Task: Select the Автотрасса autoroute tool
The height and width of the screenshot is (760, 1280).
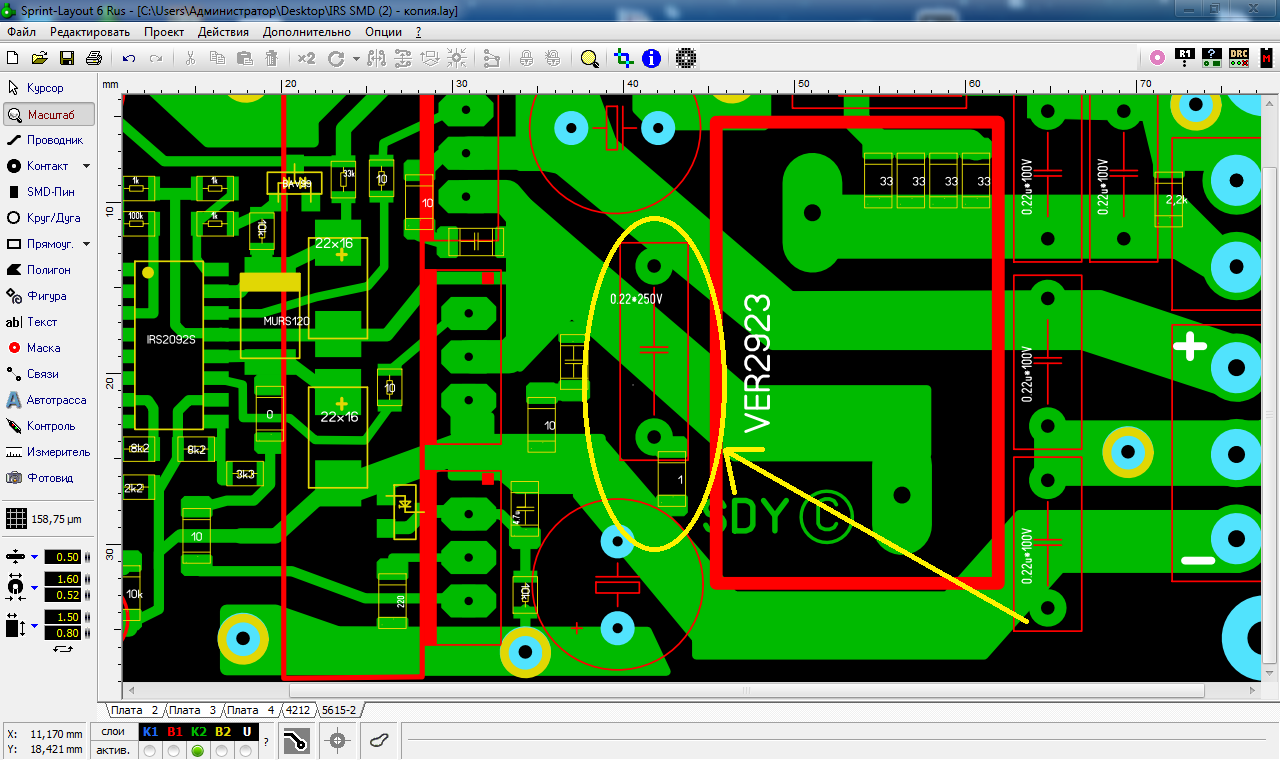Action: pyautogui.click(x=48, y=400)
